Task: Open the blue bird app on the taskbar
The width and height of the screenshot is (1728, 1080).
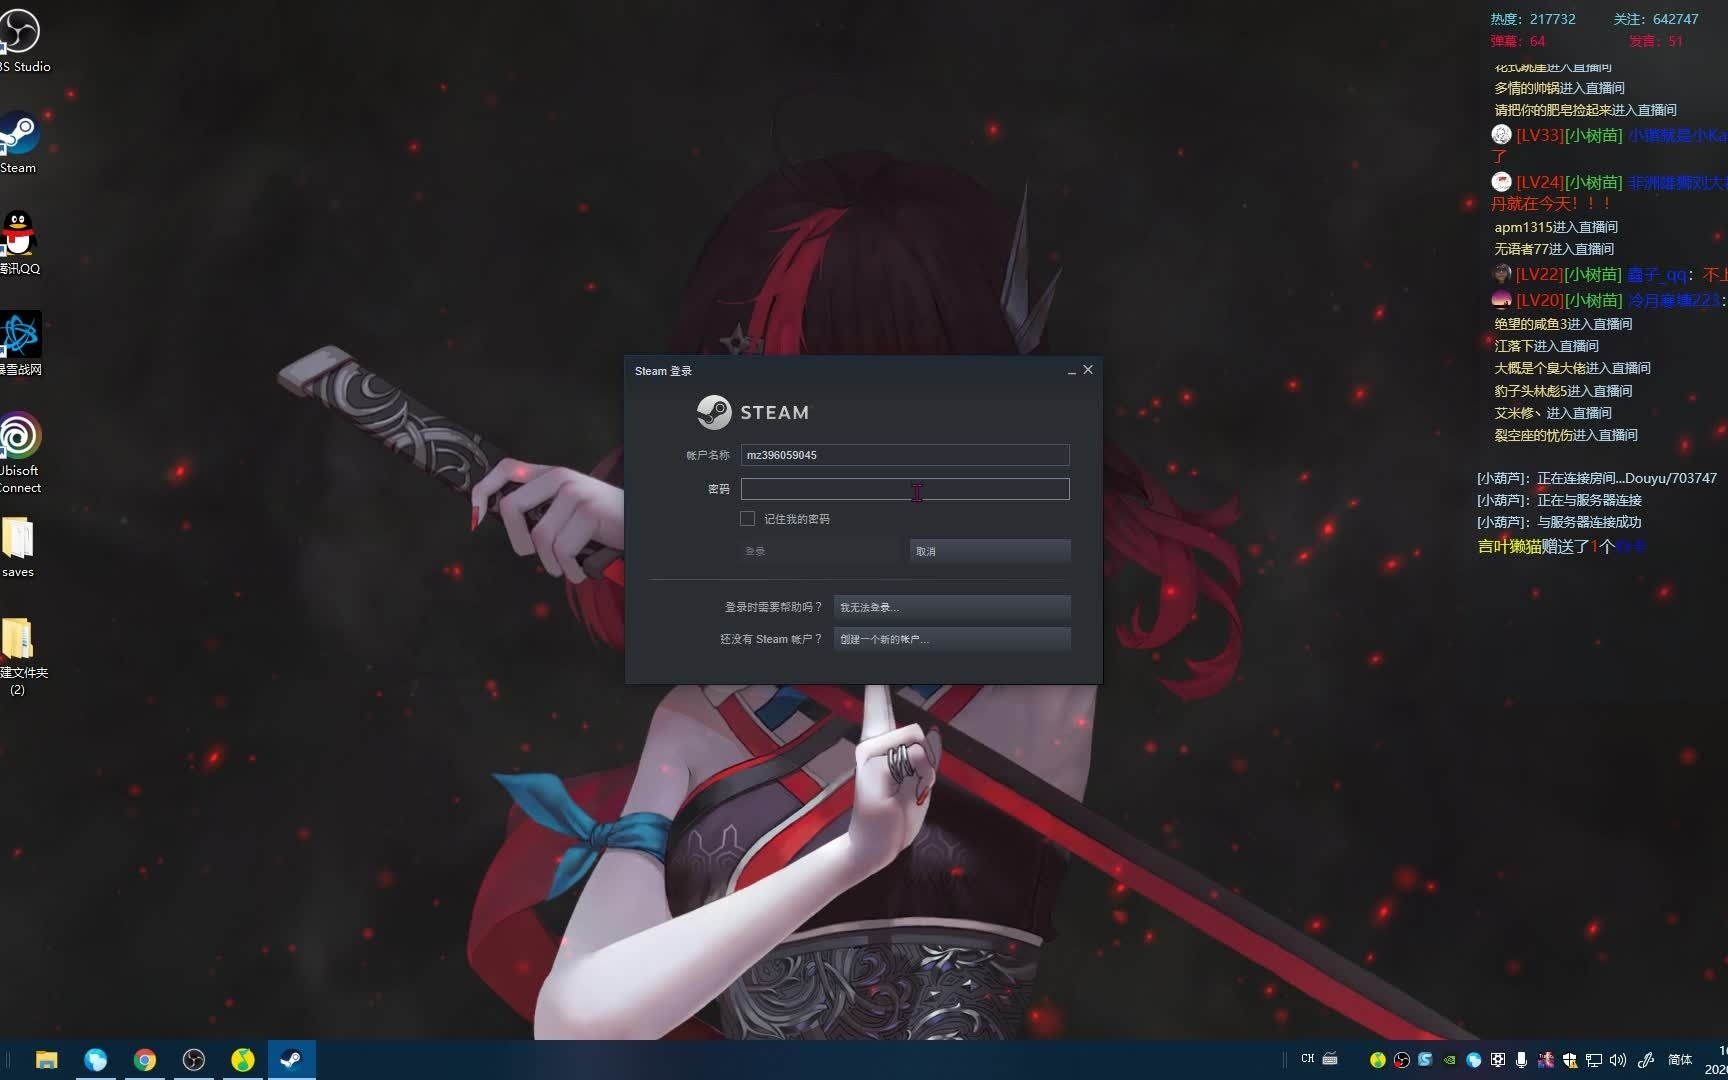Action: 95,1060
